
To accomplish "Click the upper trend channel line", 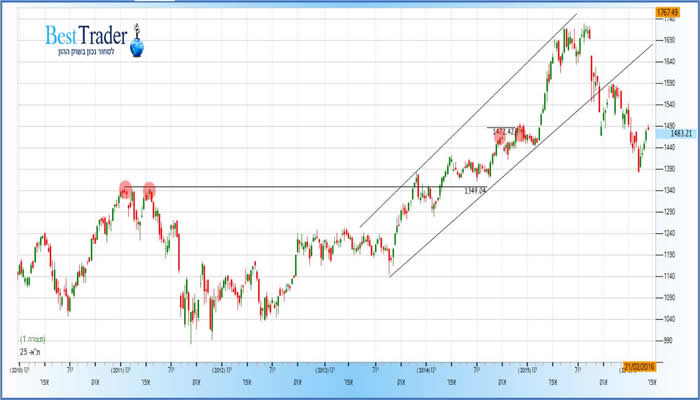I will (470, 120).
